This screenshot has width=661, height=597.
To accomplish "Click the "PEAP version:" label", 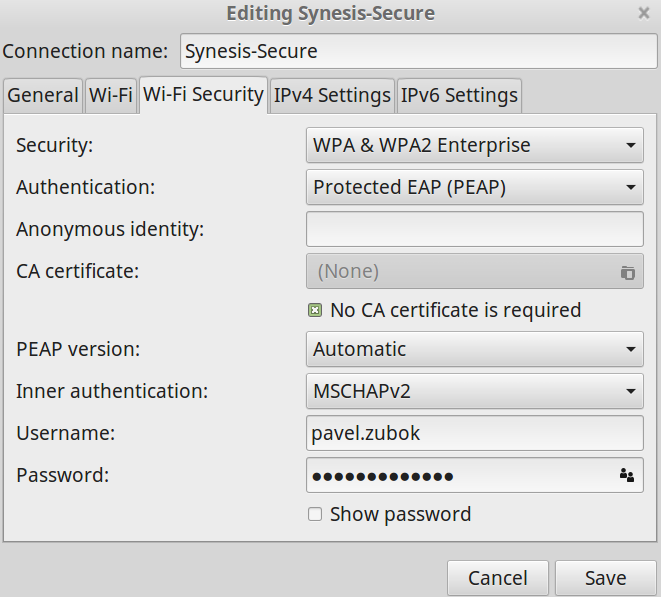I will click(78, 349).
